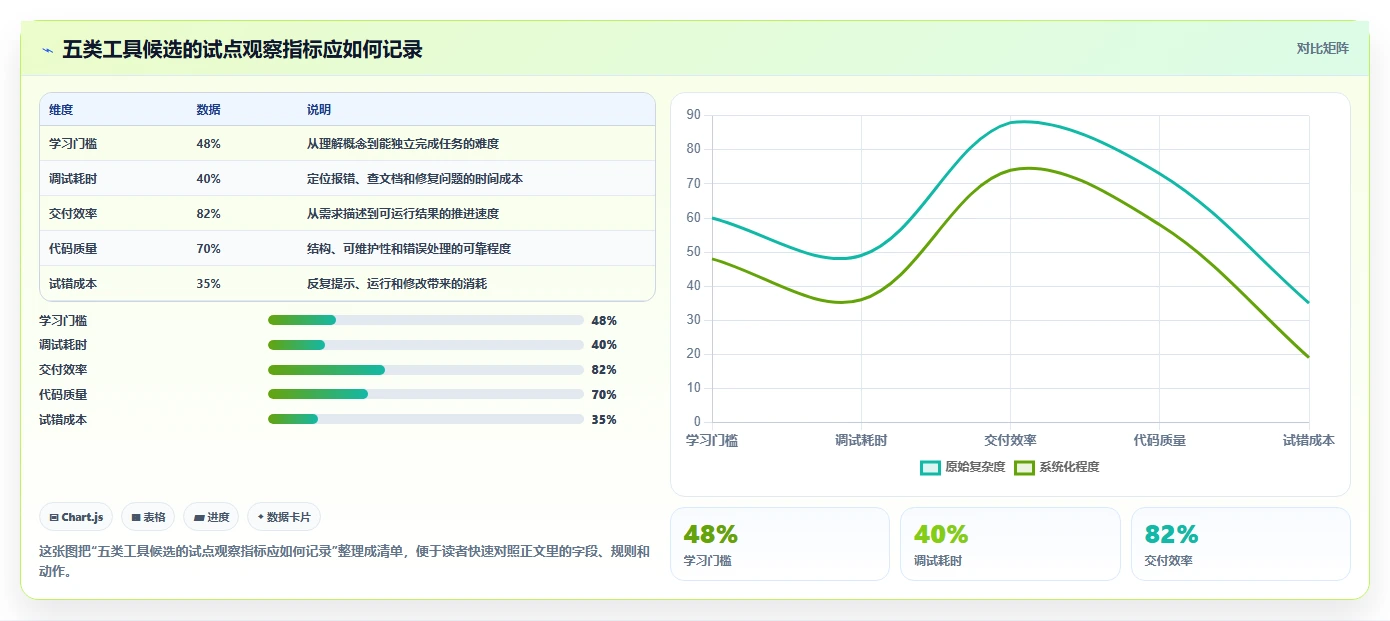Select the 表格 tag chip
Viewport: 1390px width, 621px height.
click(x=148, y=517)
